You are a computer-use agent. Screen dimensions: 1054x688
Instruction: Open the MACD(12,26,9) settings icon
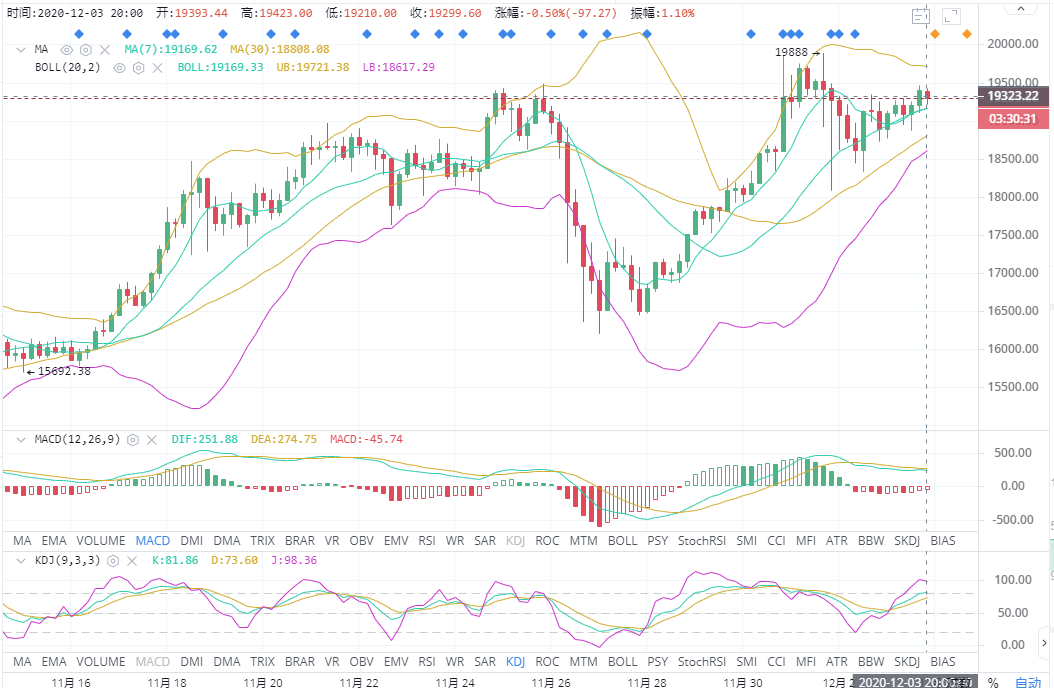click(x=132, y=439)
